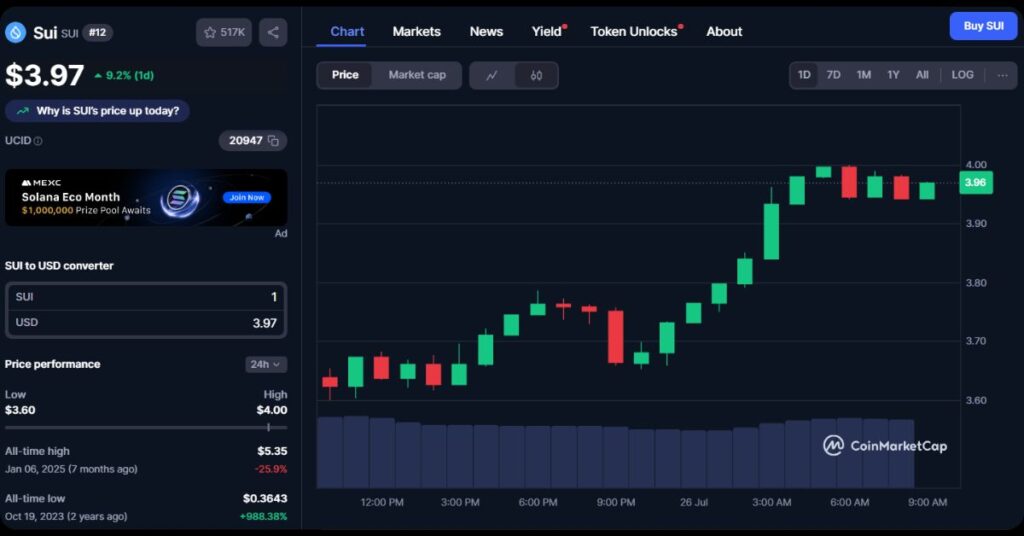Click the price performance low-high range bar

coord(146,428)
